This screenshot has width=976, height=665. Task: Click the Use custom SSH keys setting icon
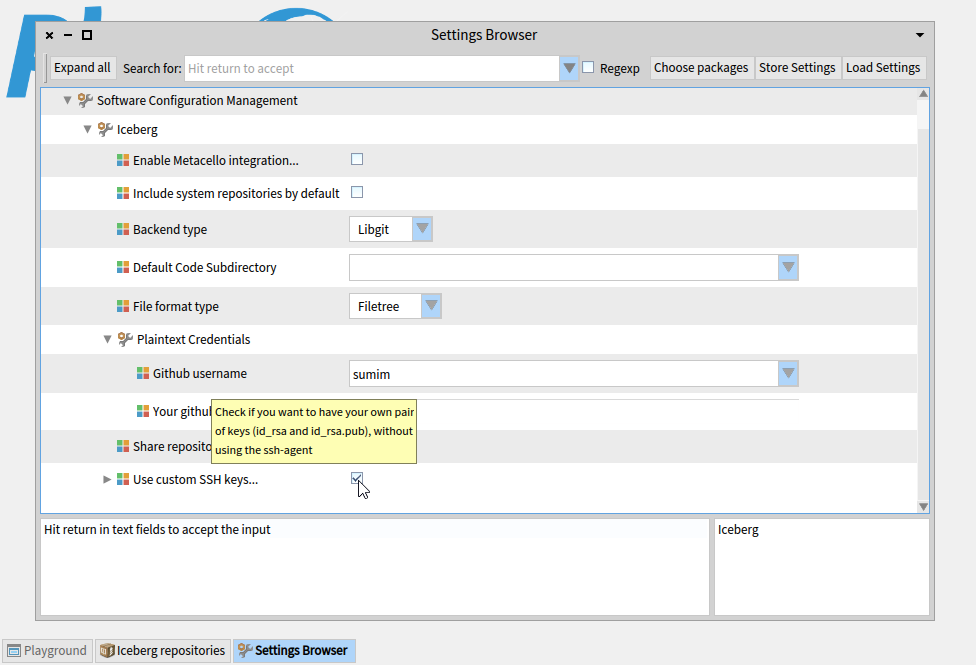[x=123, y=479]
